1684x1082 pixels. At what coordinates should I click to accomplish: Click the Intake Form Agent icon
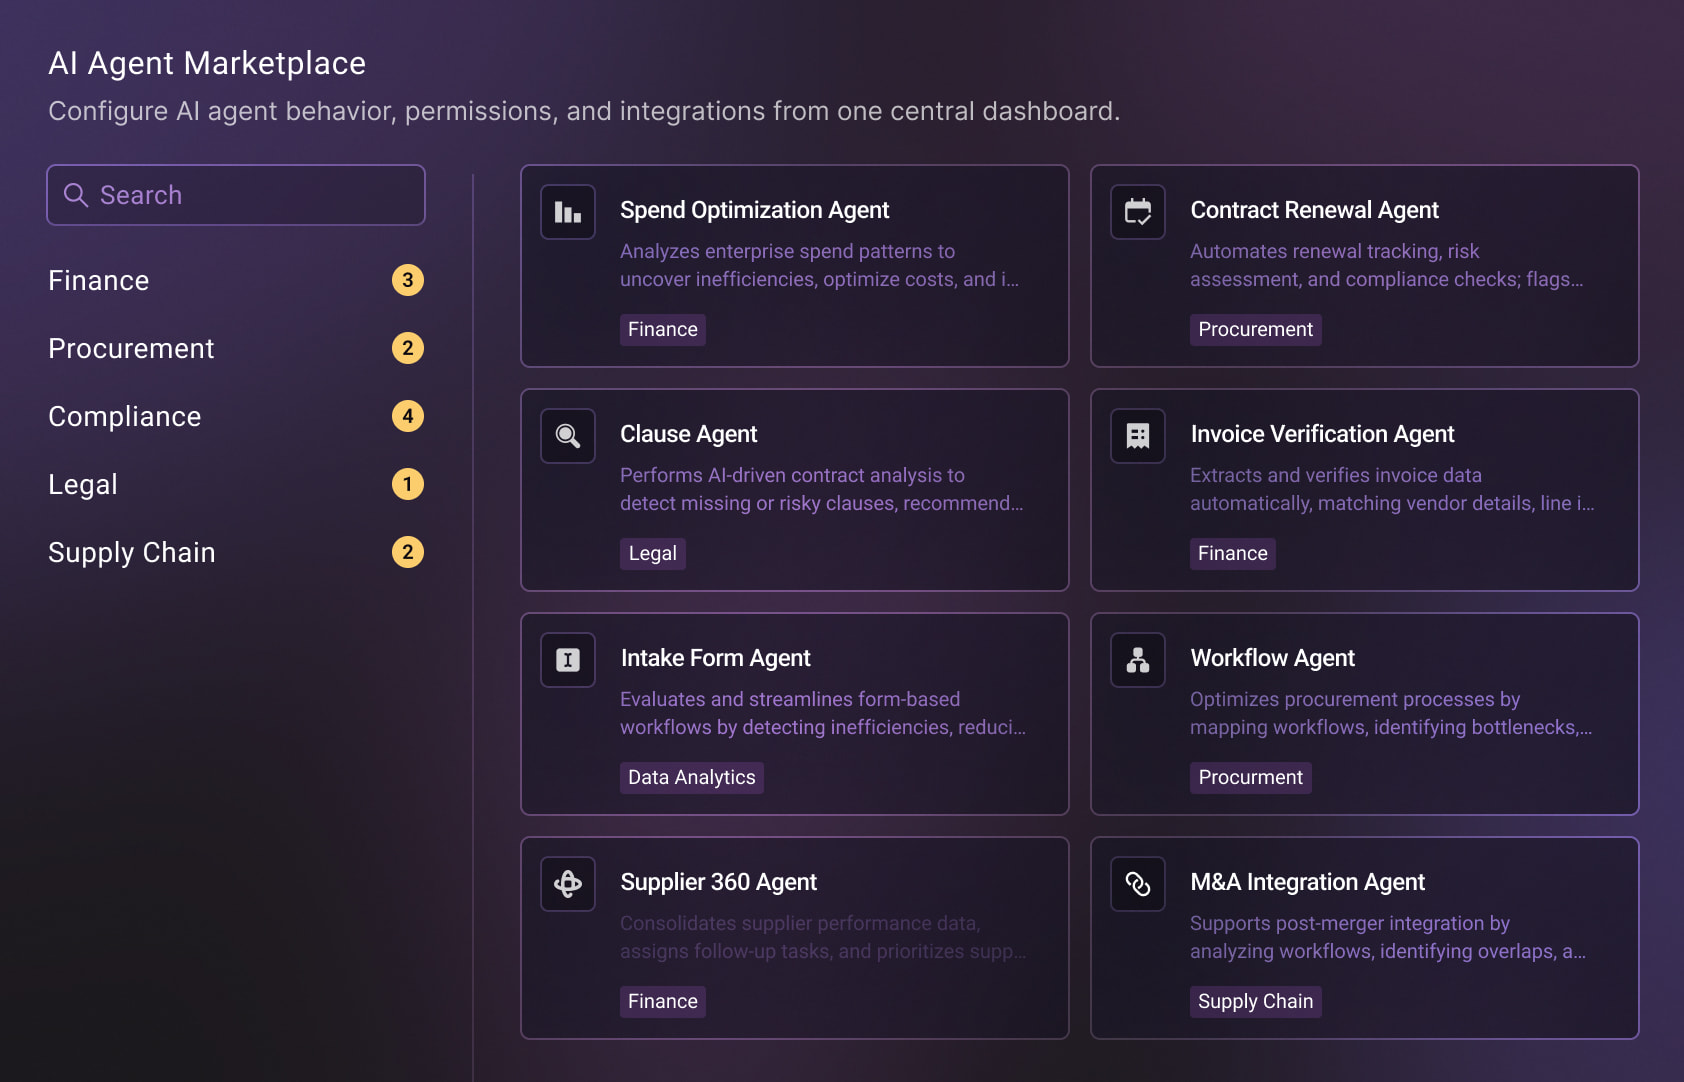[568, 660]
